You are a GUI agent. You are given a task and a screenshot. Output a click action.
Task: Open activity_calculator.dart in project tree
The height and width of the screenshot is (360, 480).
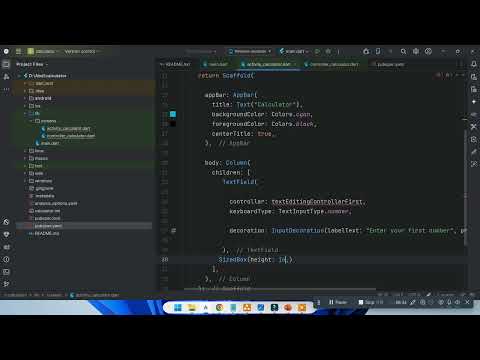[x=68, y=128]
